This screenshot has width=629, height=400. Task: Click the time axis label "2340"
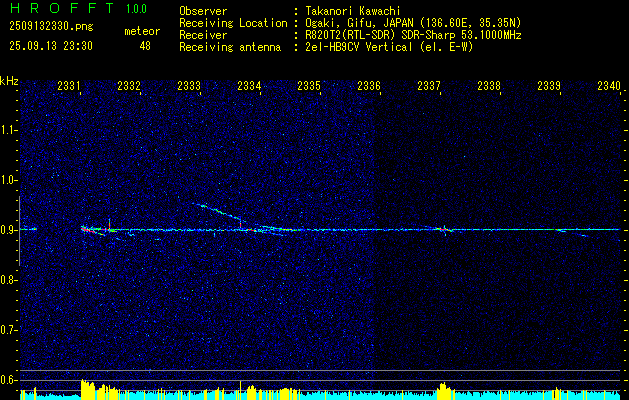coord(609,85)
